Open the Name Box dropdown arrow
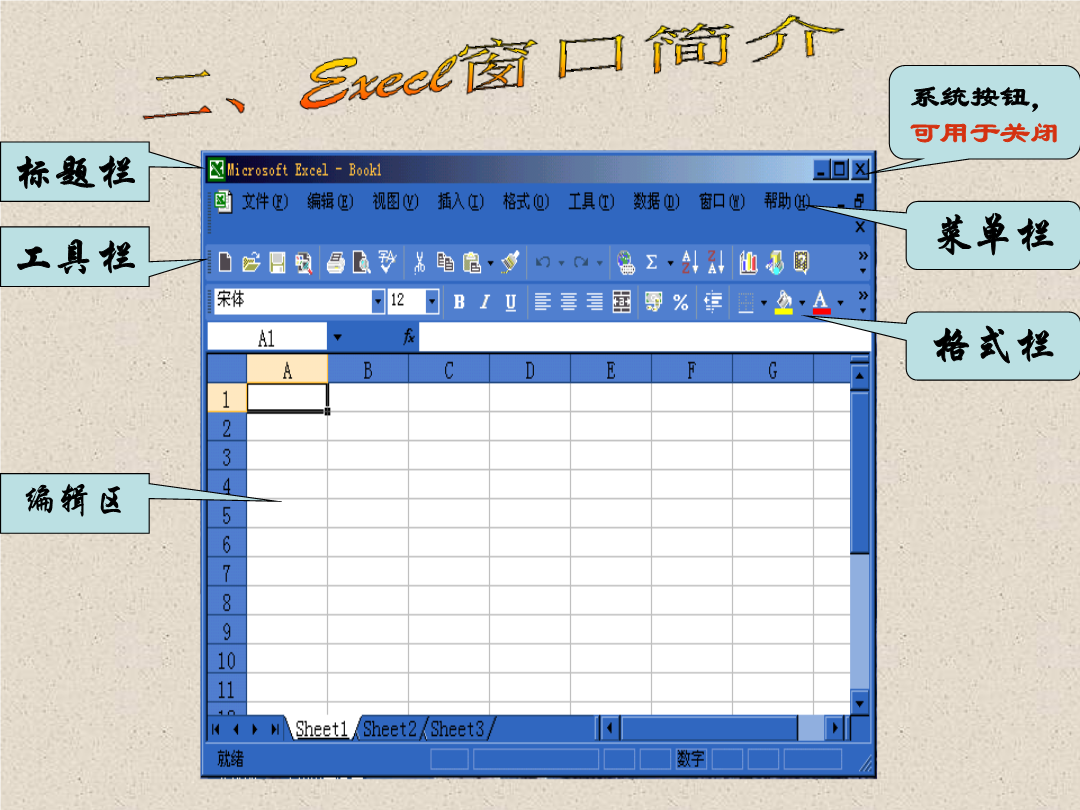This screenshot has width=1080, height=810. 338,338
